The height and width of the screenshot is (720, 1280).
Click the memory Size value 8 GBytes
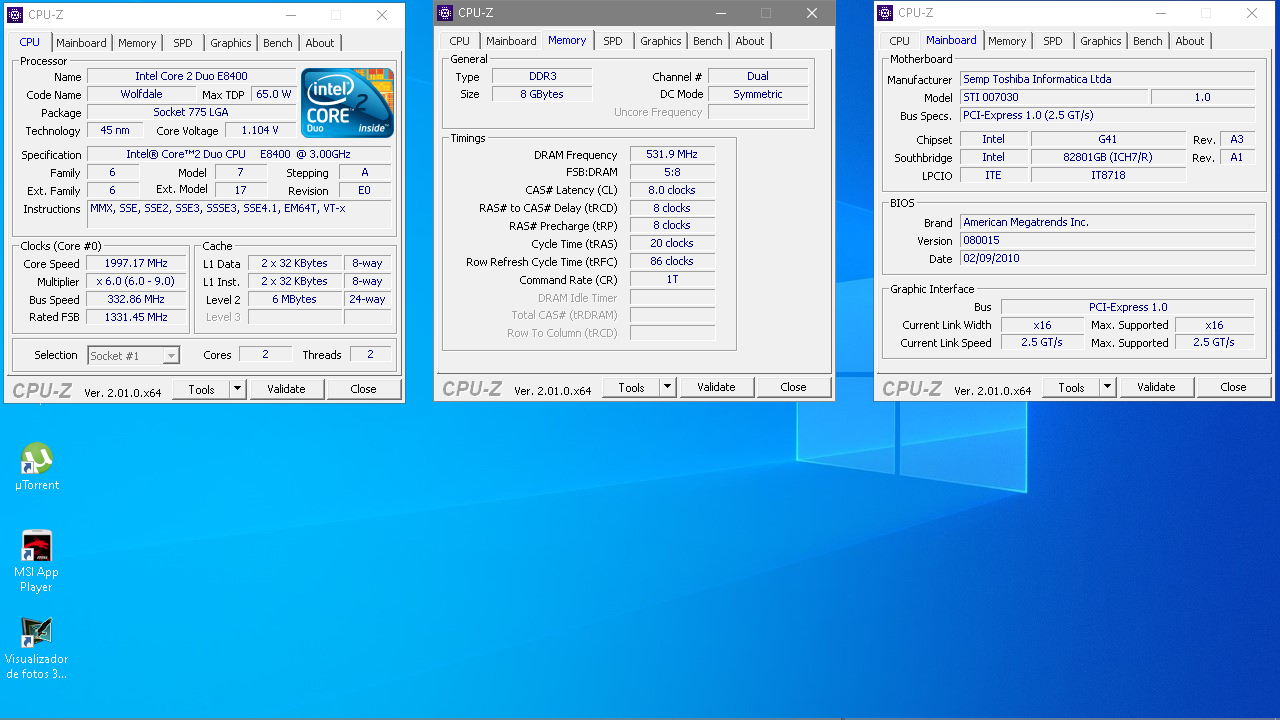(542, 94)
